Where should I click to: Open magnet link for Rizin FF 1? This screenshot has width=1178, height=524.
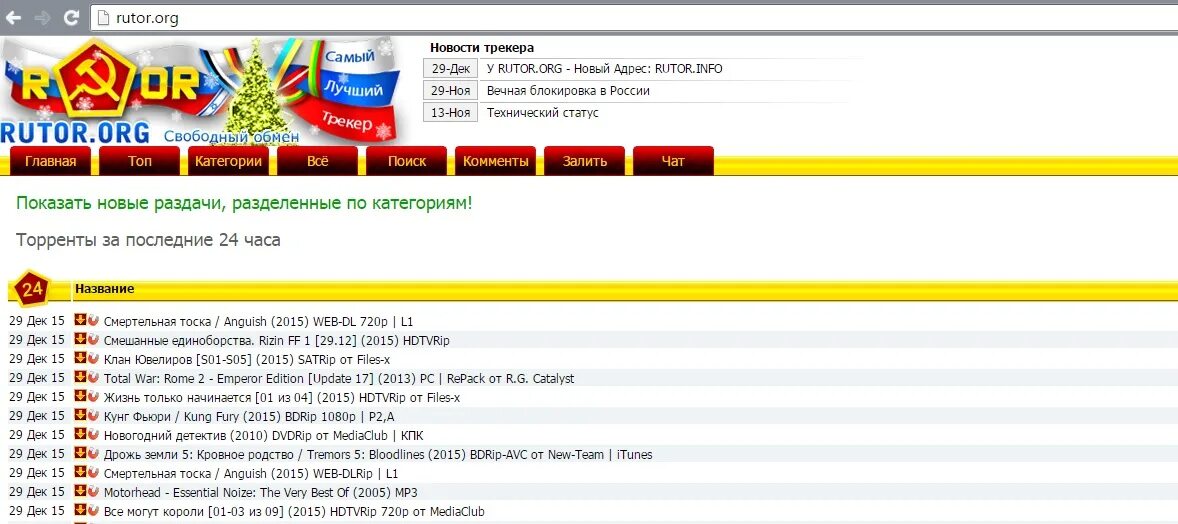(93, 339)
